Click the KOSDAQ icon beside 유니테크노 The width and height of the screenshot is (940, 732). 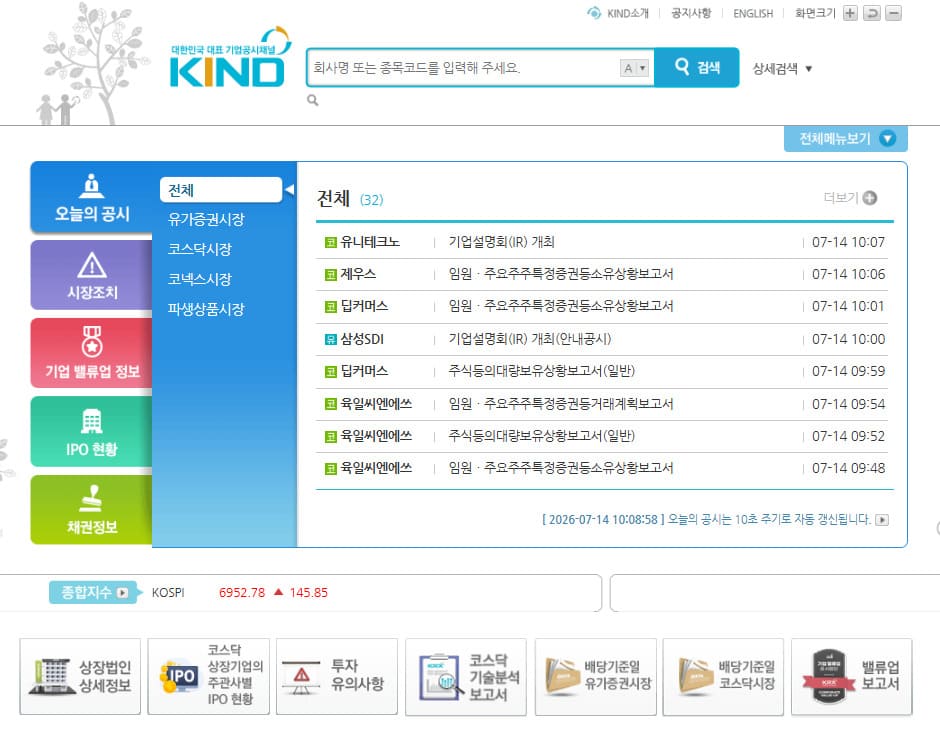pos(330,243)
